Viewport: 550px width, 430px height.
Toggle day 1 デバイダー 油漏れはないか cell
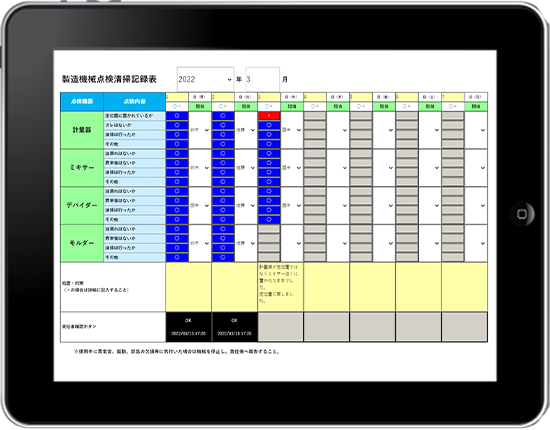click(x=177, y=192)
